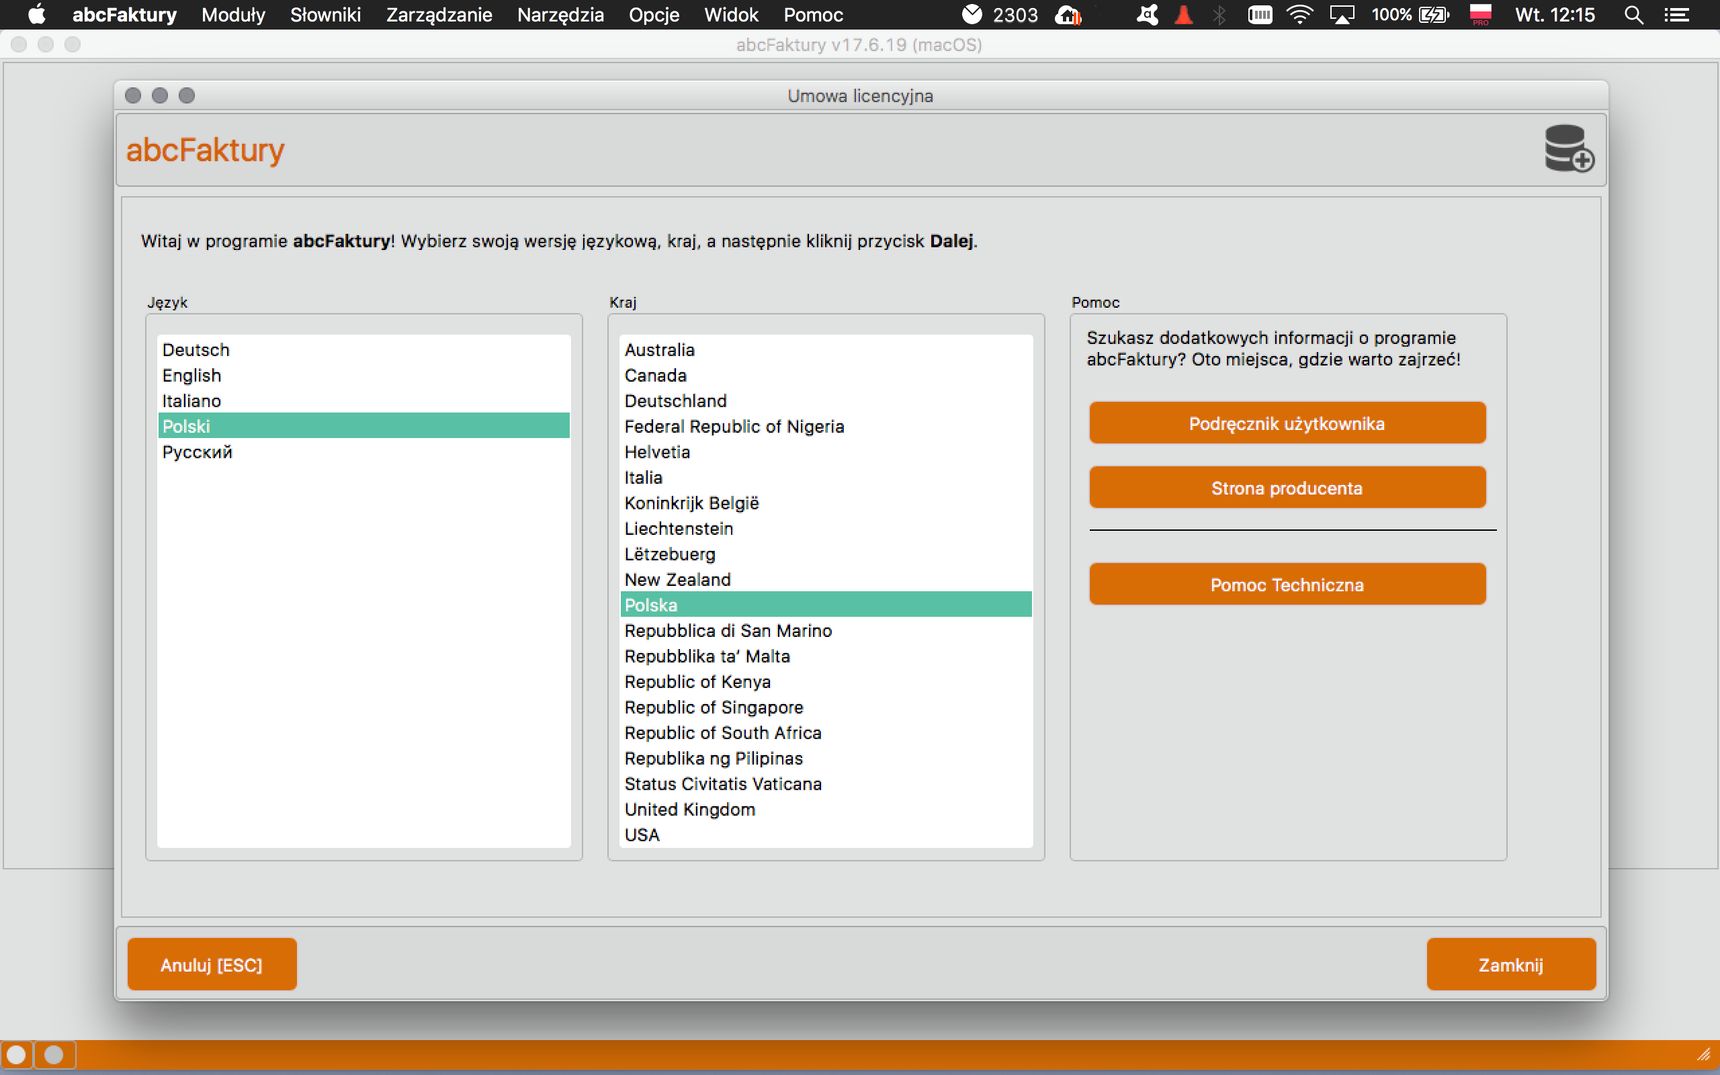1720x1075 pixels.
Task: Select Canada in the country list
Action: click(826, 375)
